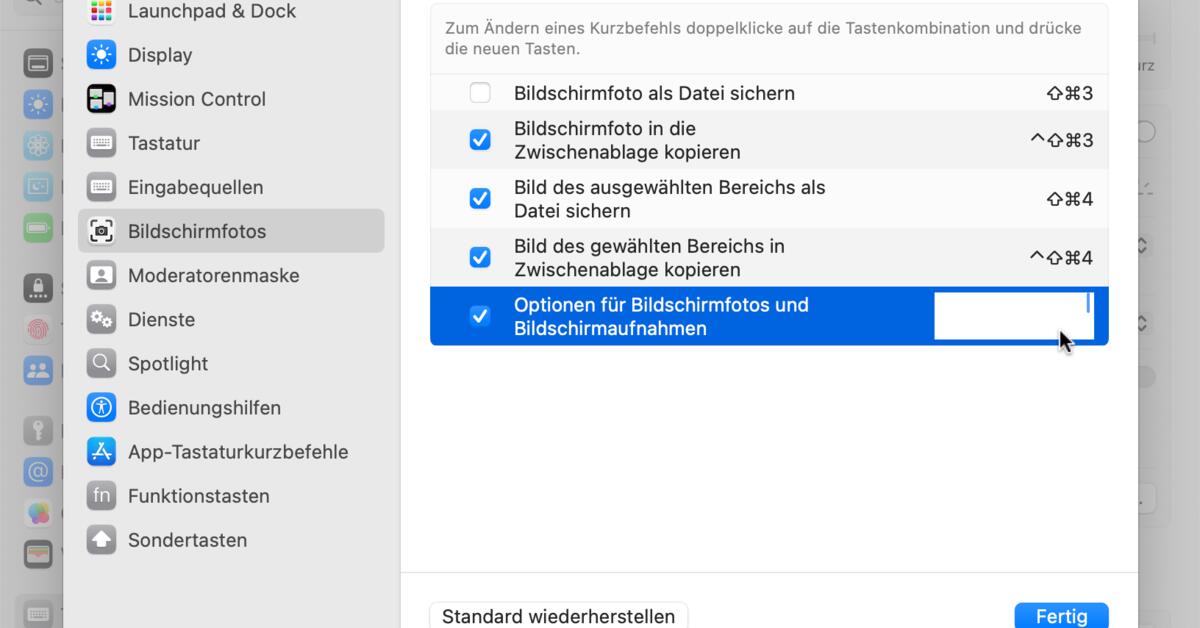Open the Funktionstasten settings via its fn icon
This screenshot has width=1200, height=628.
click(101, 495)
